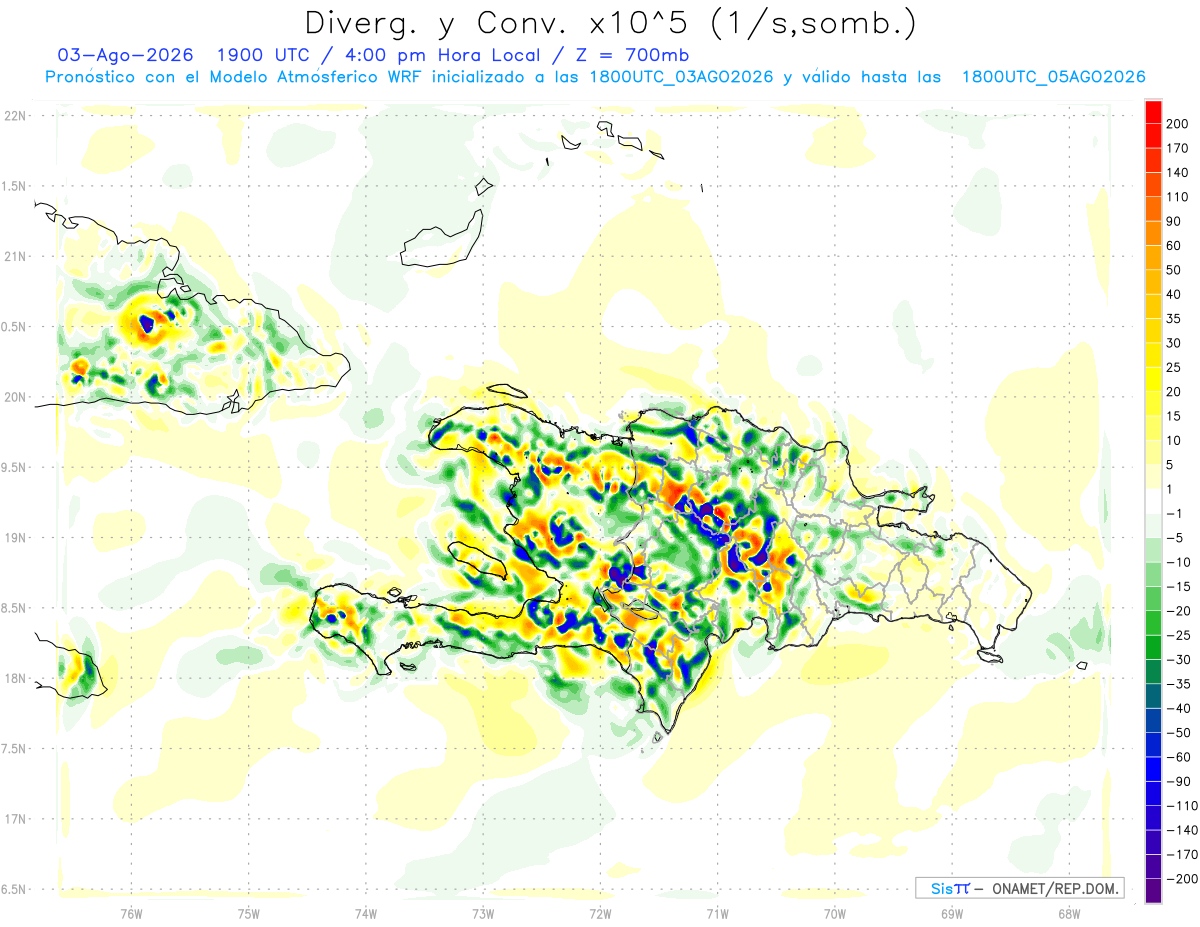The height and width of the screenshot is (927, 1200).
Task: Click the '68W' longitude label
Action: [x=1068, y=912]
